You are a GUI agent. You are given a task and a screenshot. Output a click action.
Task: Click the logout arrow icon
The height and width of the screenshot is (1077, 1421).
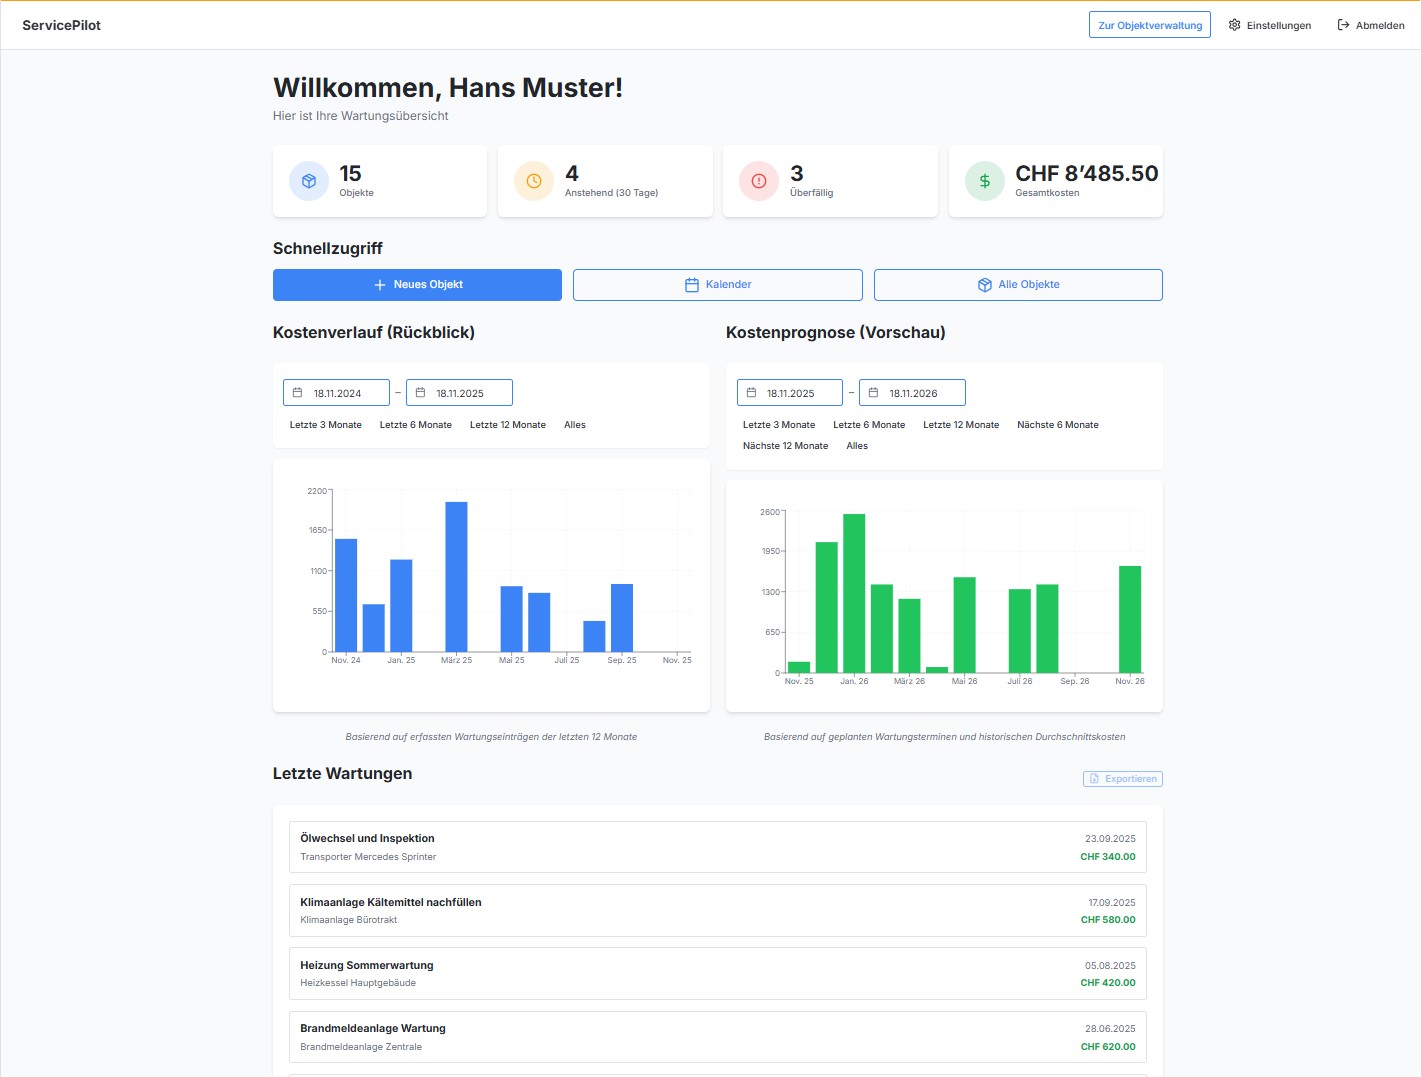click(1344, 25)
